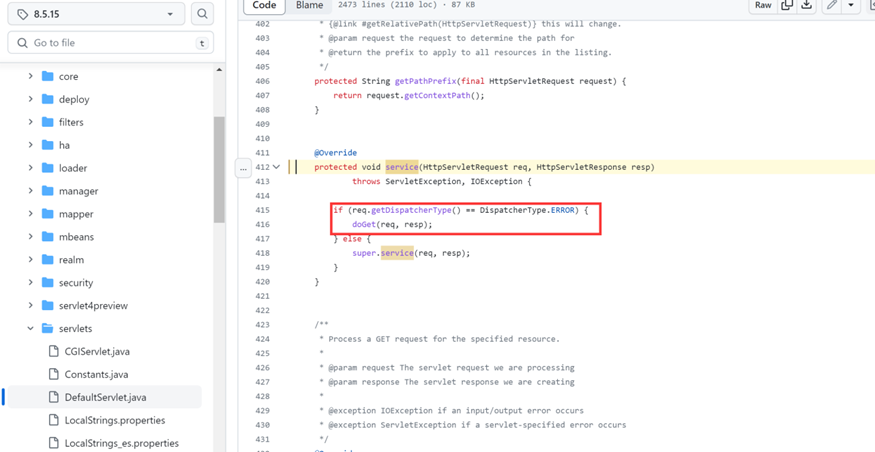This screenshot has width=875, height=452.
Task: Expand the security folder chevron
Action: (31, 283)
